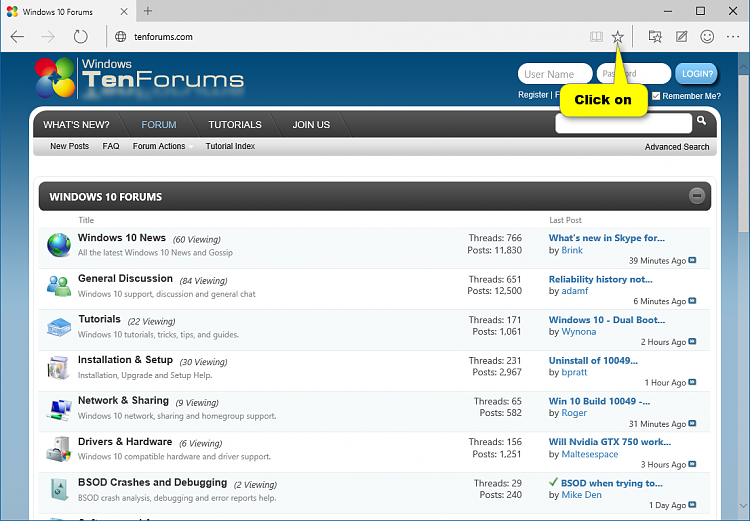Go to last post icon for Reliability history

click(x=692, y=301)
